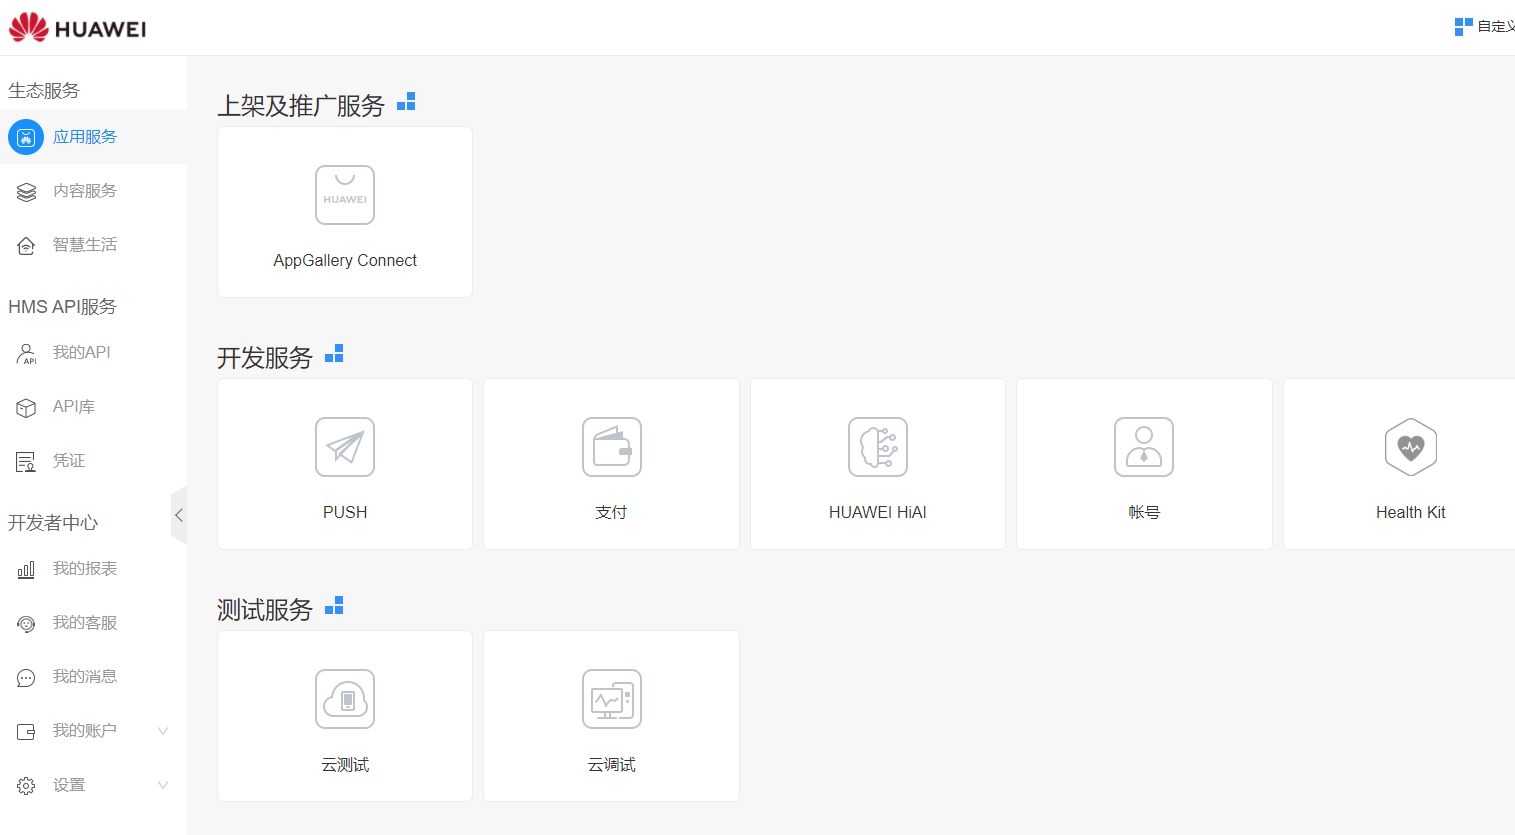Viewport: 1515px width, 835px height.
Task: Open API库 menu item
Action: coord(94,407)
